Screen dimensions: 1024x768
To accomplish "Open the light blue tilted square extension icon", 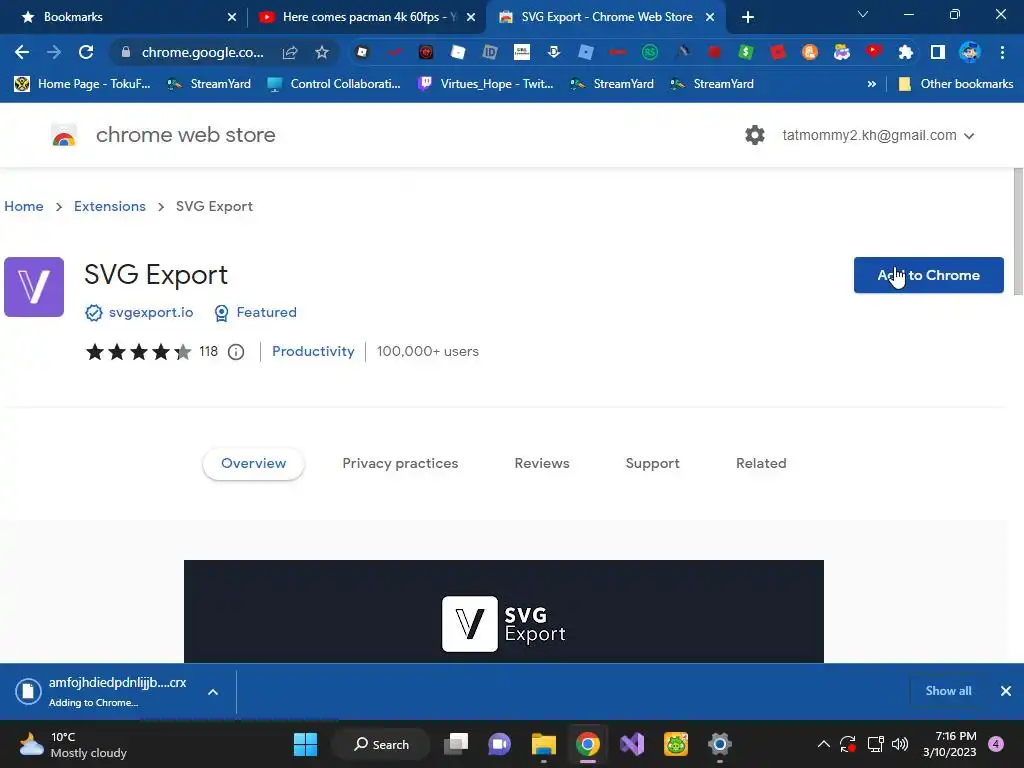I will [x=586, y=52].
